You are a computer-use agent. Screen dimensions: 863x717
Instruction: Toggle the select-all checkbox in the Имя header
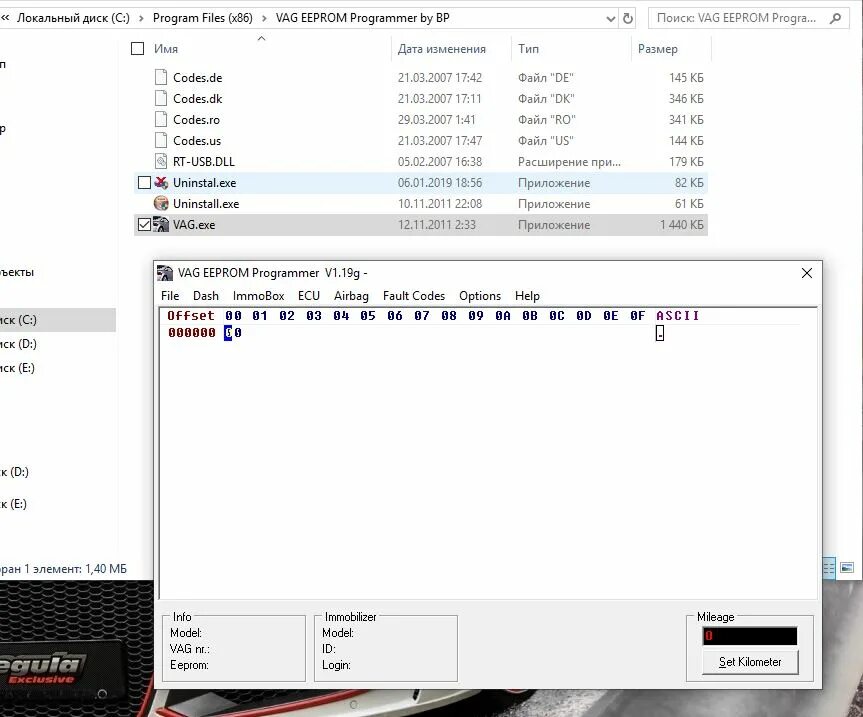pyautogui.click(x=138, y=48)
